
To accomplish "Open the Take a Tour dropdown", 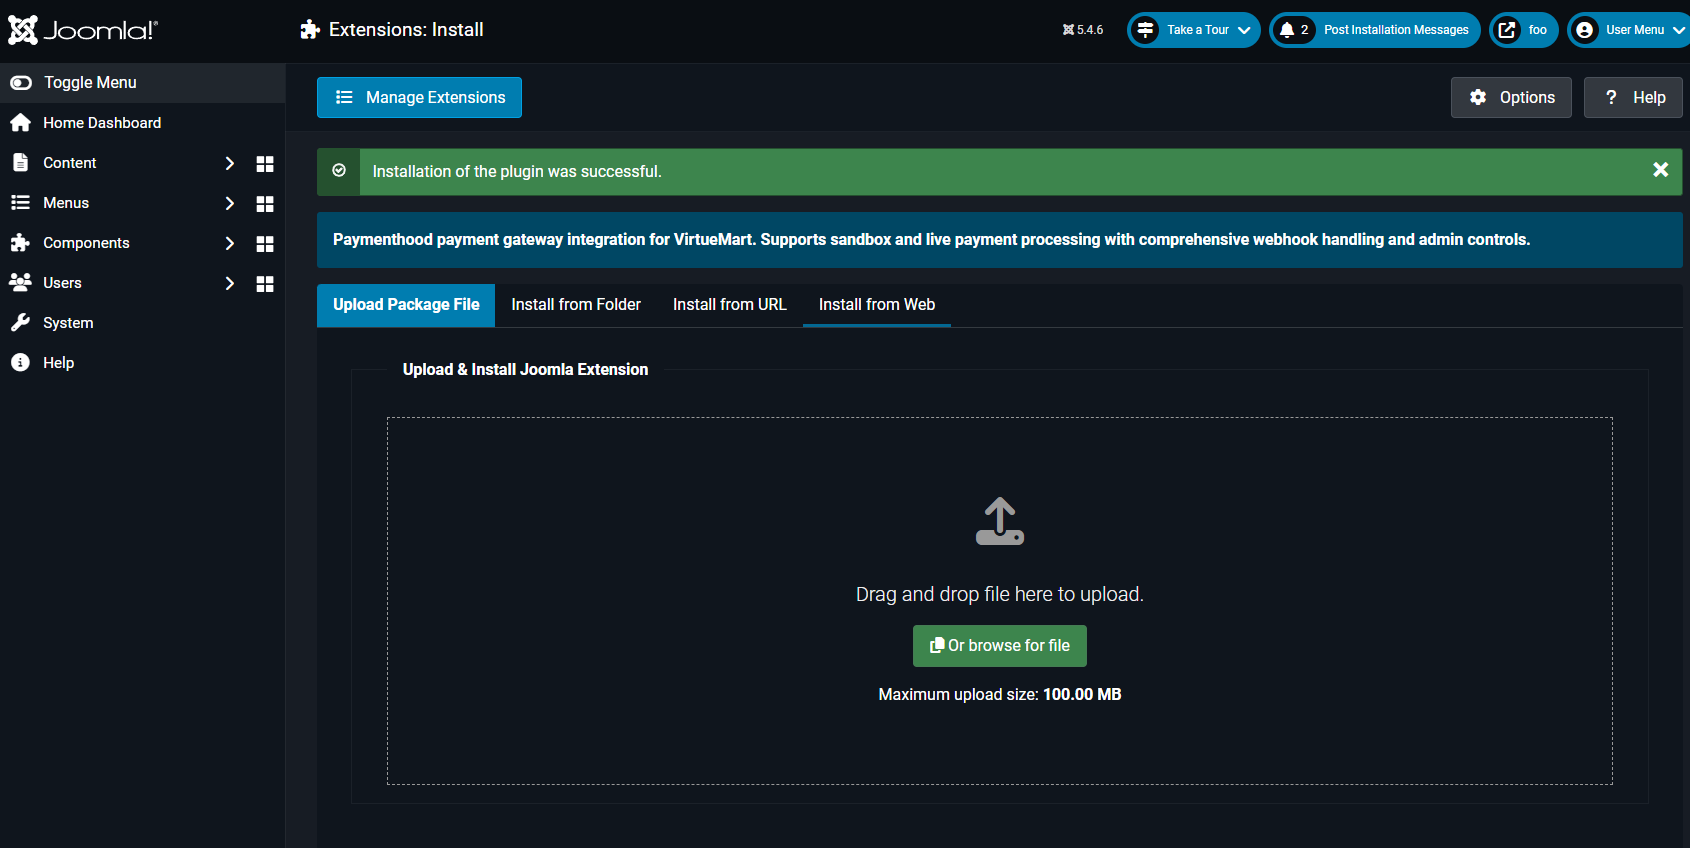I will coord(1194,30).
